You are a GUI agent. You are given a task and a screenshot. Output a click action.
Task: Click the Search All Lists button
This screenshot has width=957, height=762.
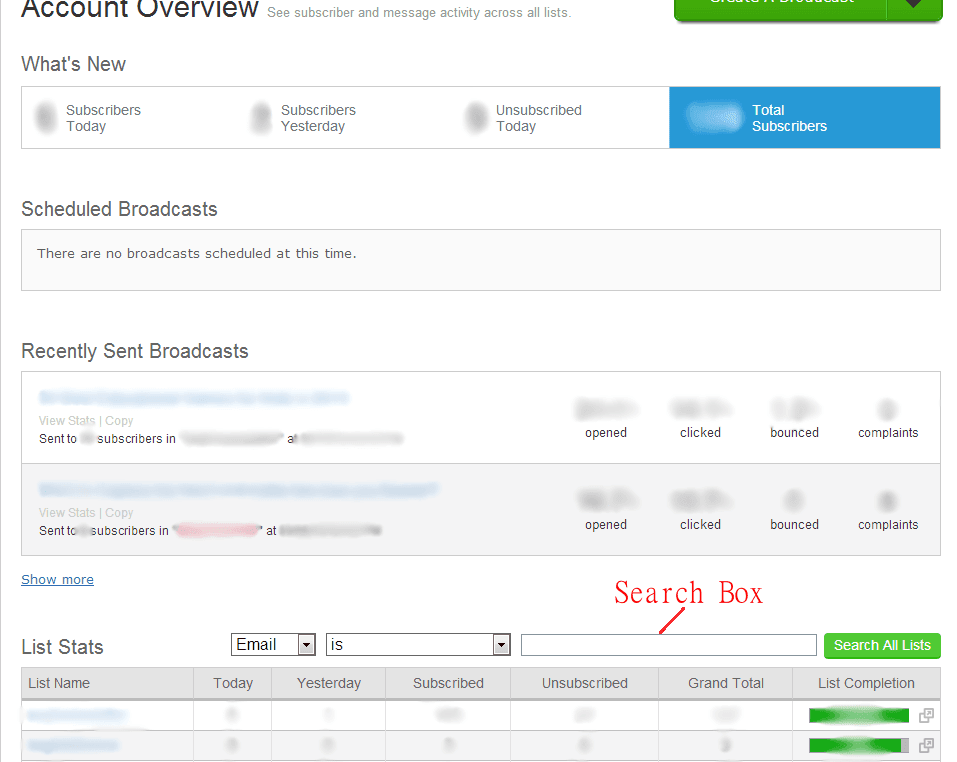(x=882, y=645)
